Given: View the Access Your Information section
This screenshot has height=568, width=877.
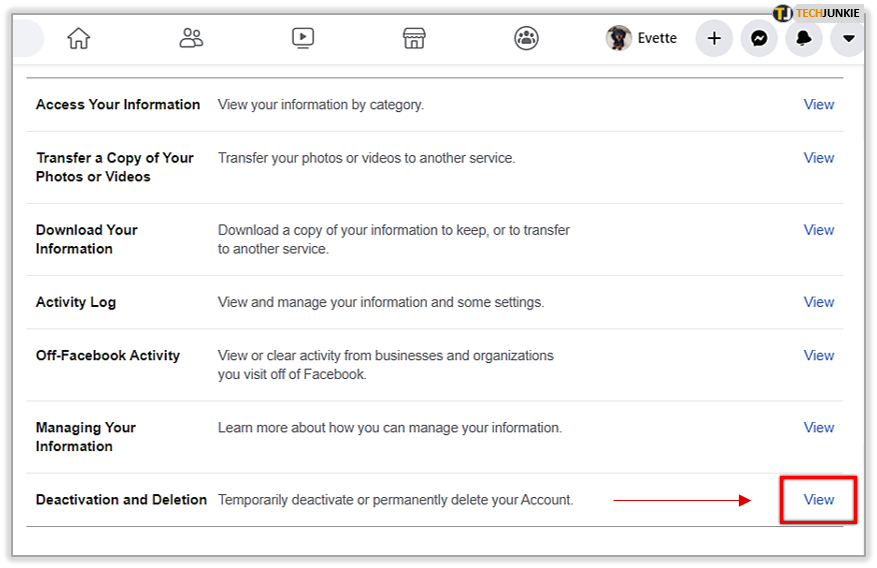Looking at the screenshot, I should pos(818,104).
